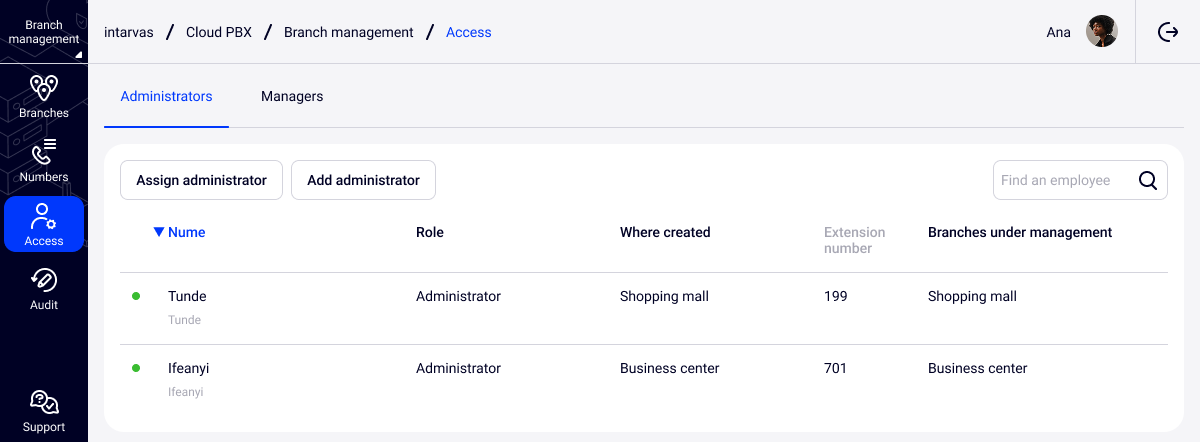The height and width of the screenshot is (442, 1200).
Task: Click the logout arrow icon
Action: tap(1168, 32)
